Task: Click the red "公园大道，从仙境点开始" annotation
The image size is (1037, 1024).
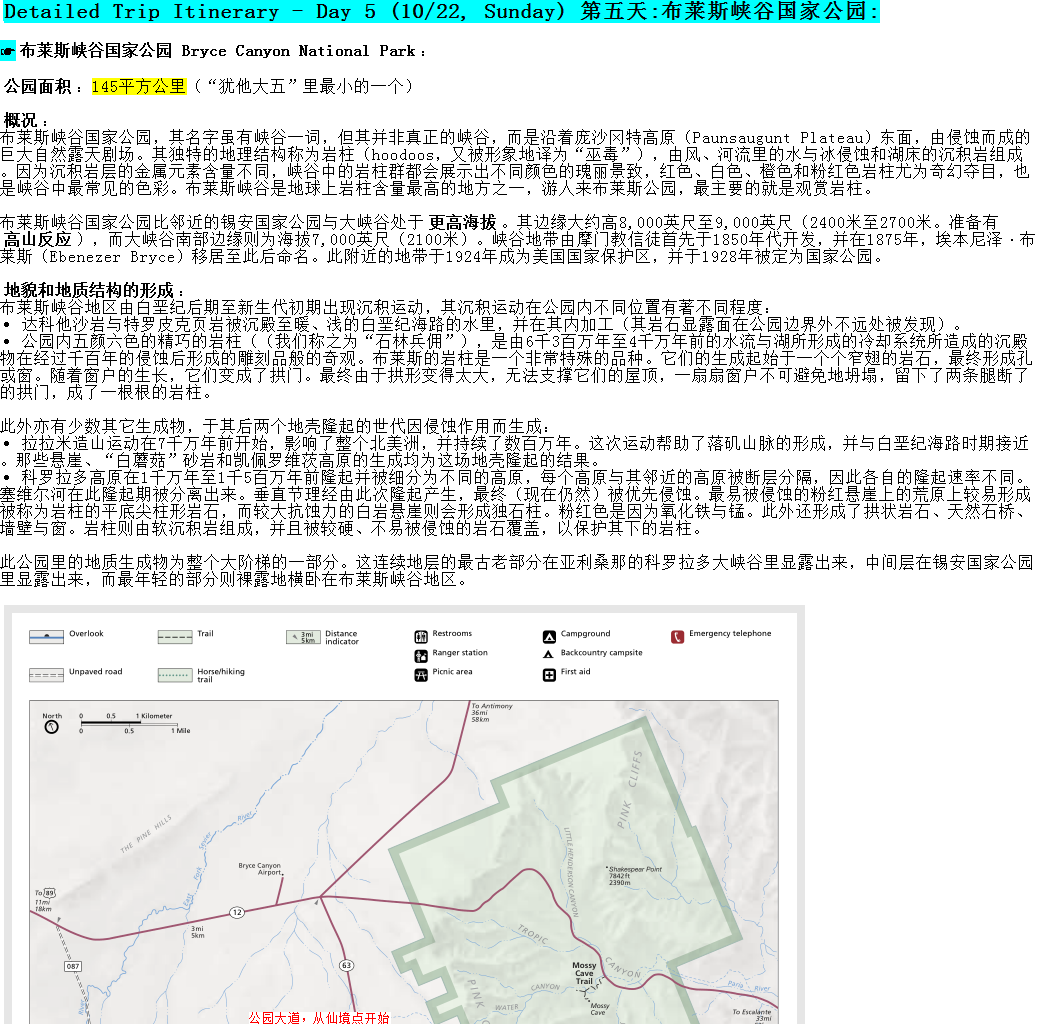Action: [319, 1017]
